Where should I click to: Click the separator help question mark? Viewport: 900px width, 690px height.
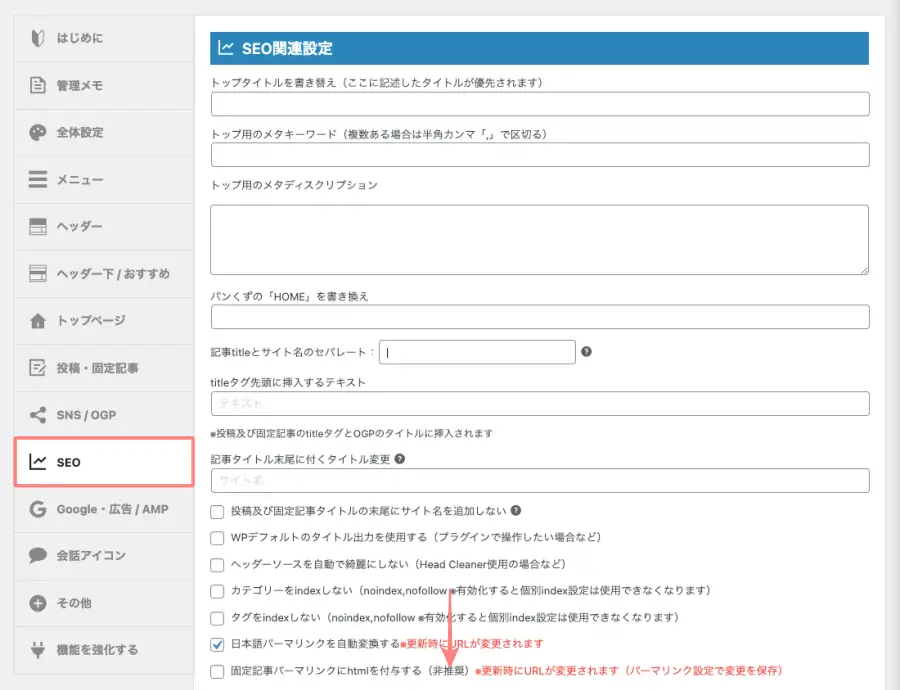pos(587,352)
